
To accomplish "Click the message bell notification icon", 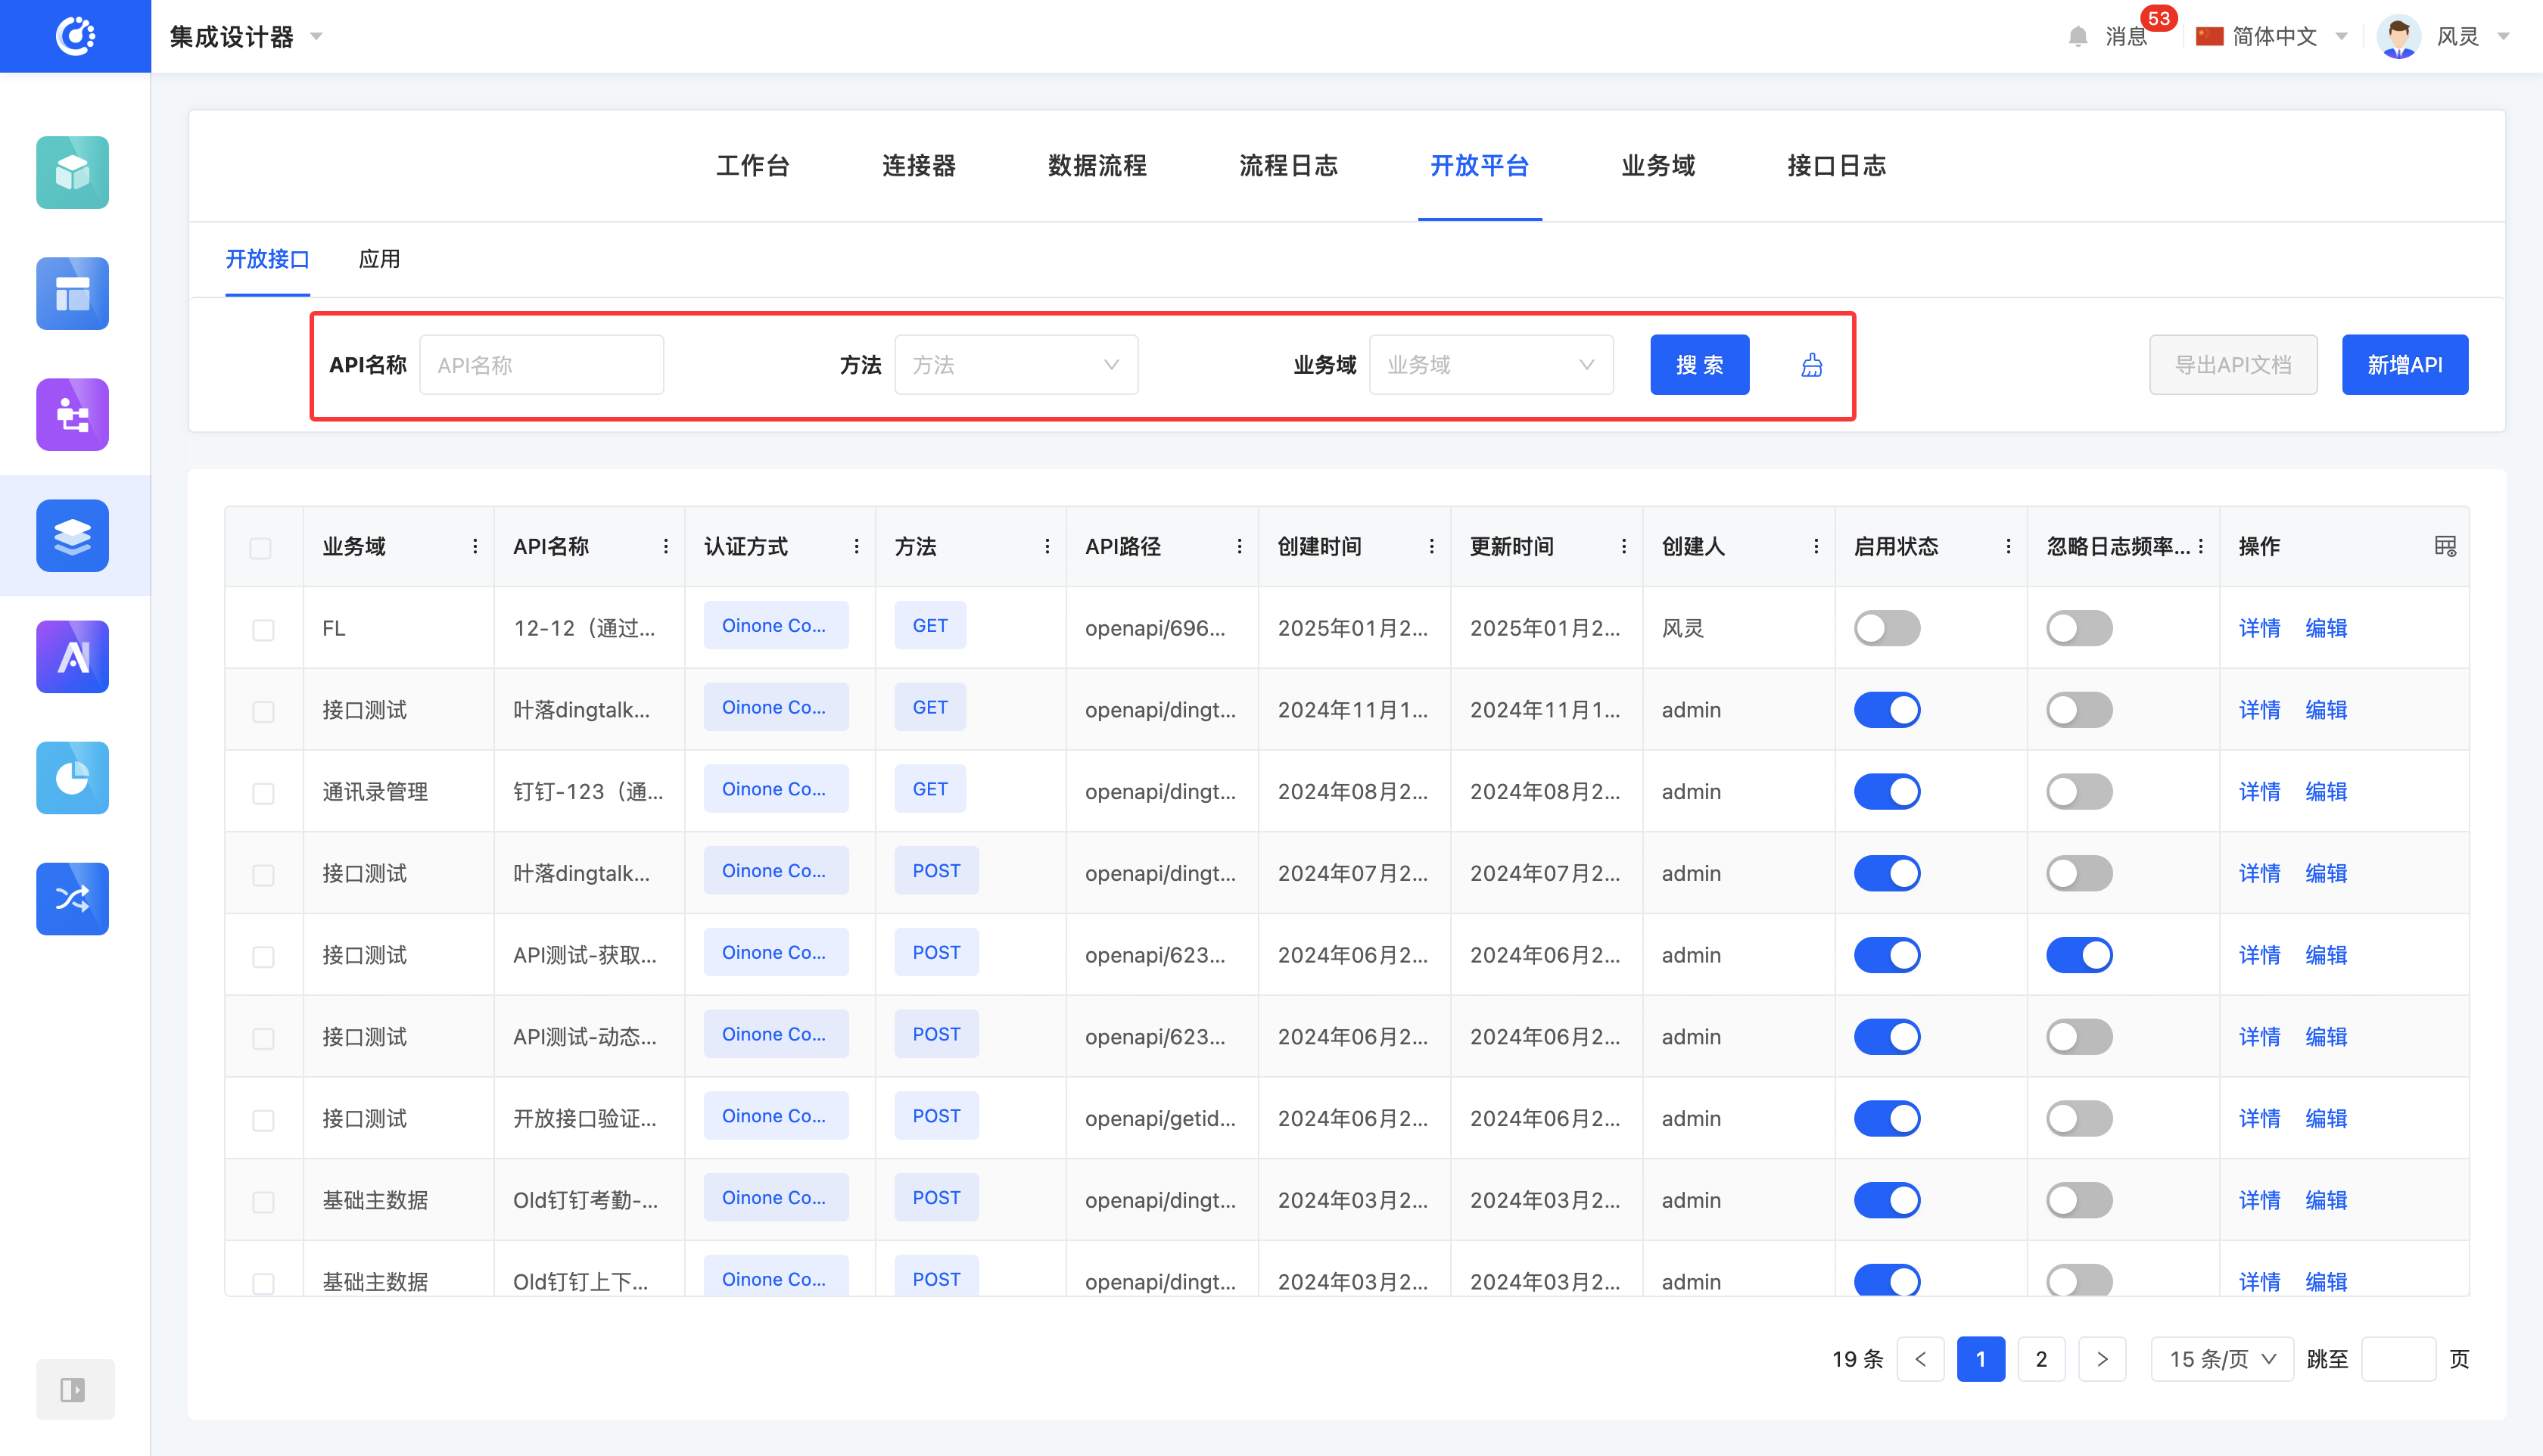I will pos(2077,37).
